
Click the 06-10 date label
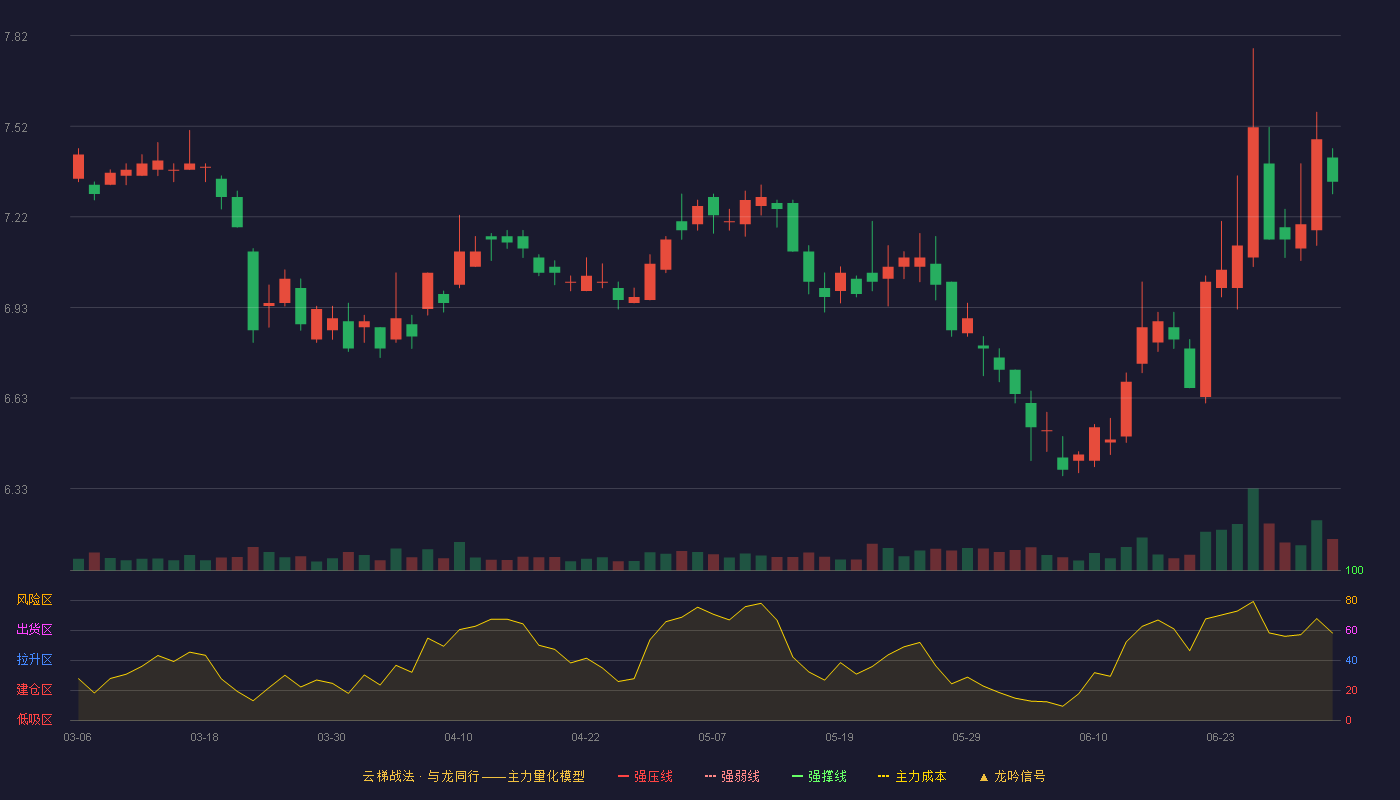coord(1093,737)
